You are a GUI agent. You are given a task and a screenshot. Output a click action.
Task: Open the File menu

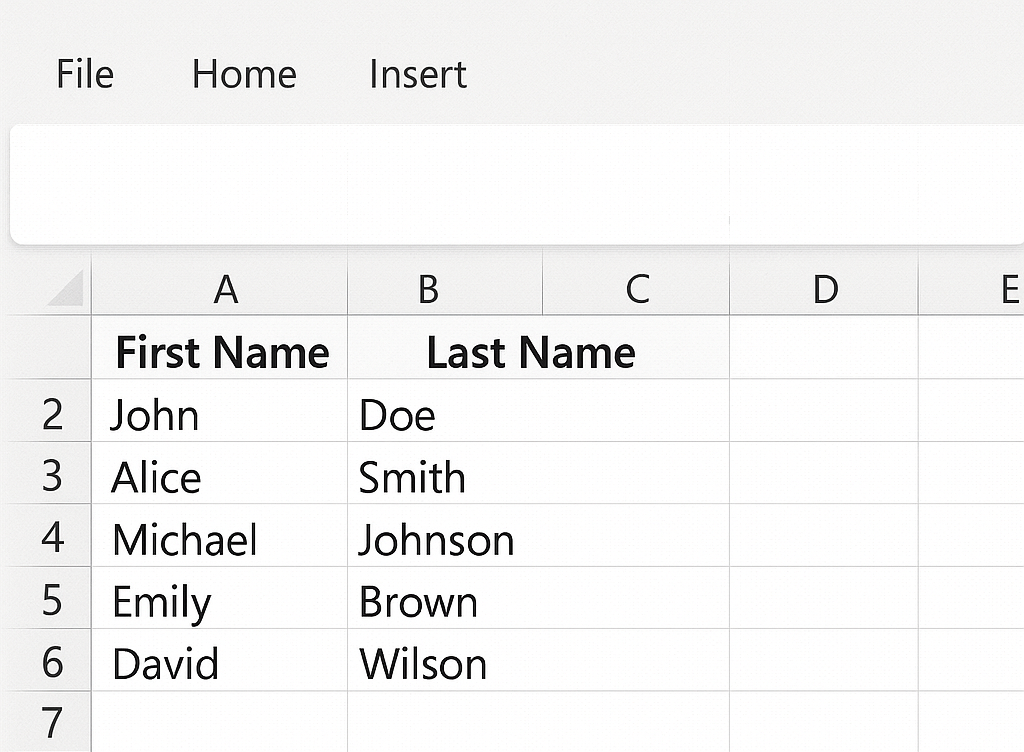[85, 74]
